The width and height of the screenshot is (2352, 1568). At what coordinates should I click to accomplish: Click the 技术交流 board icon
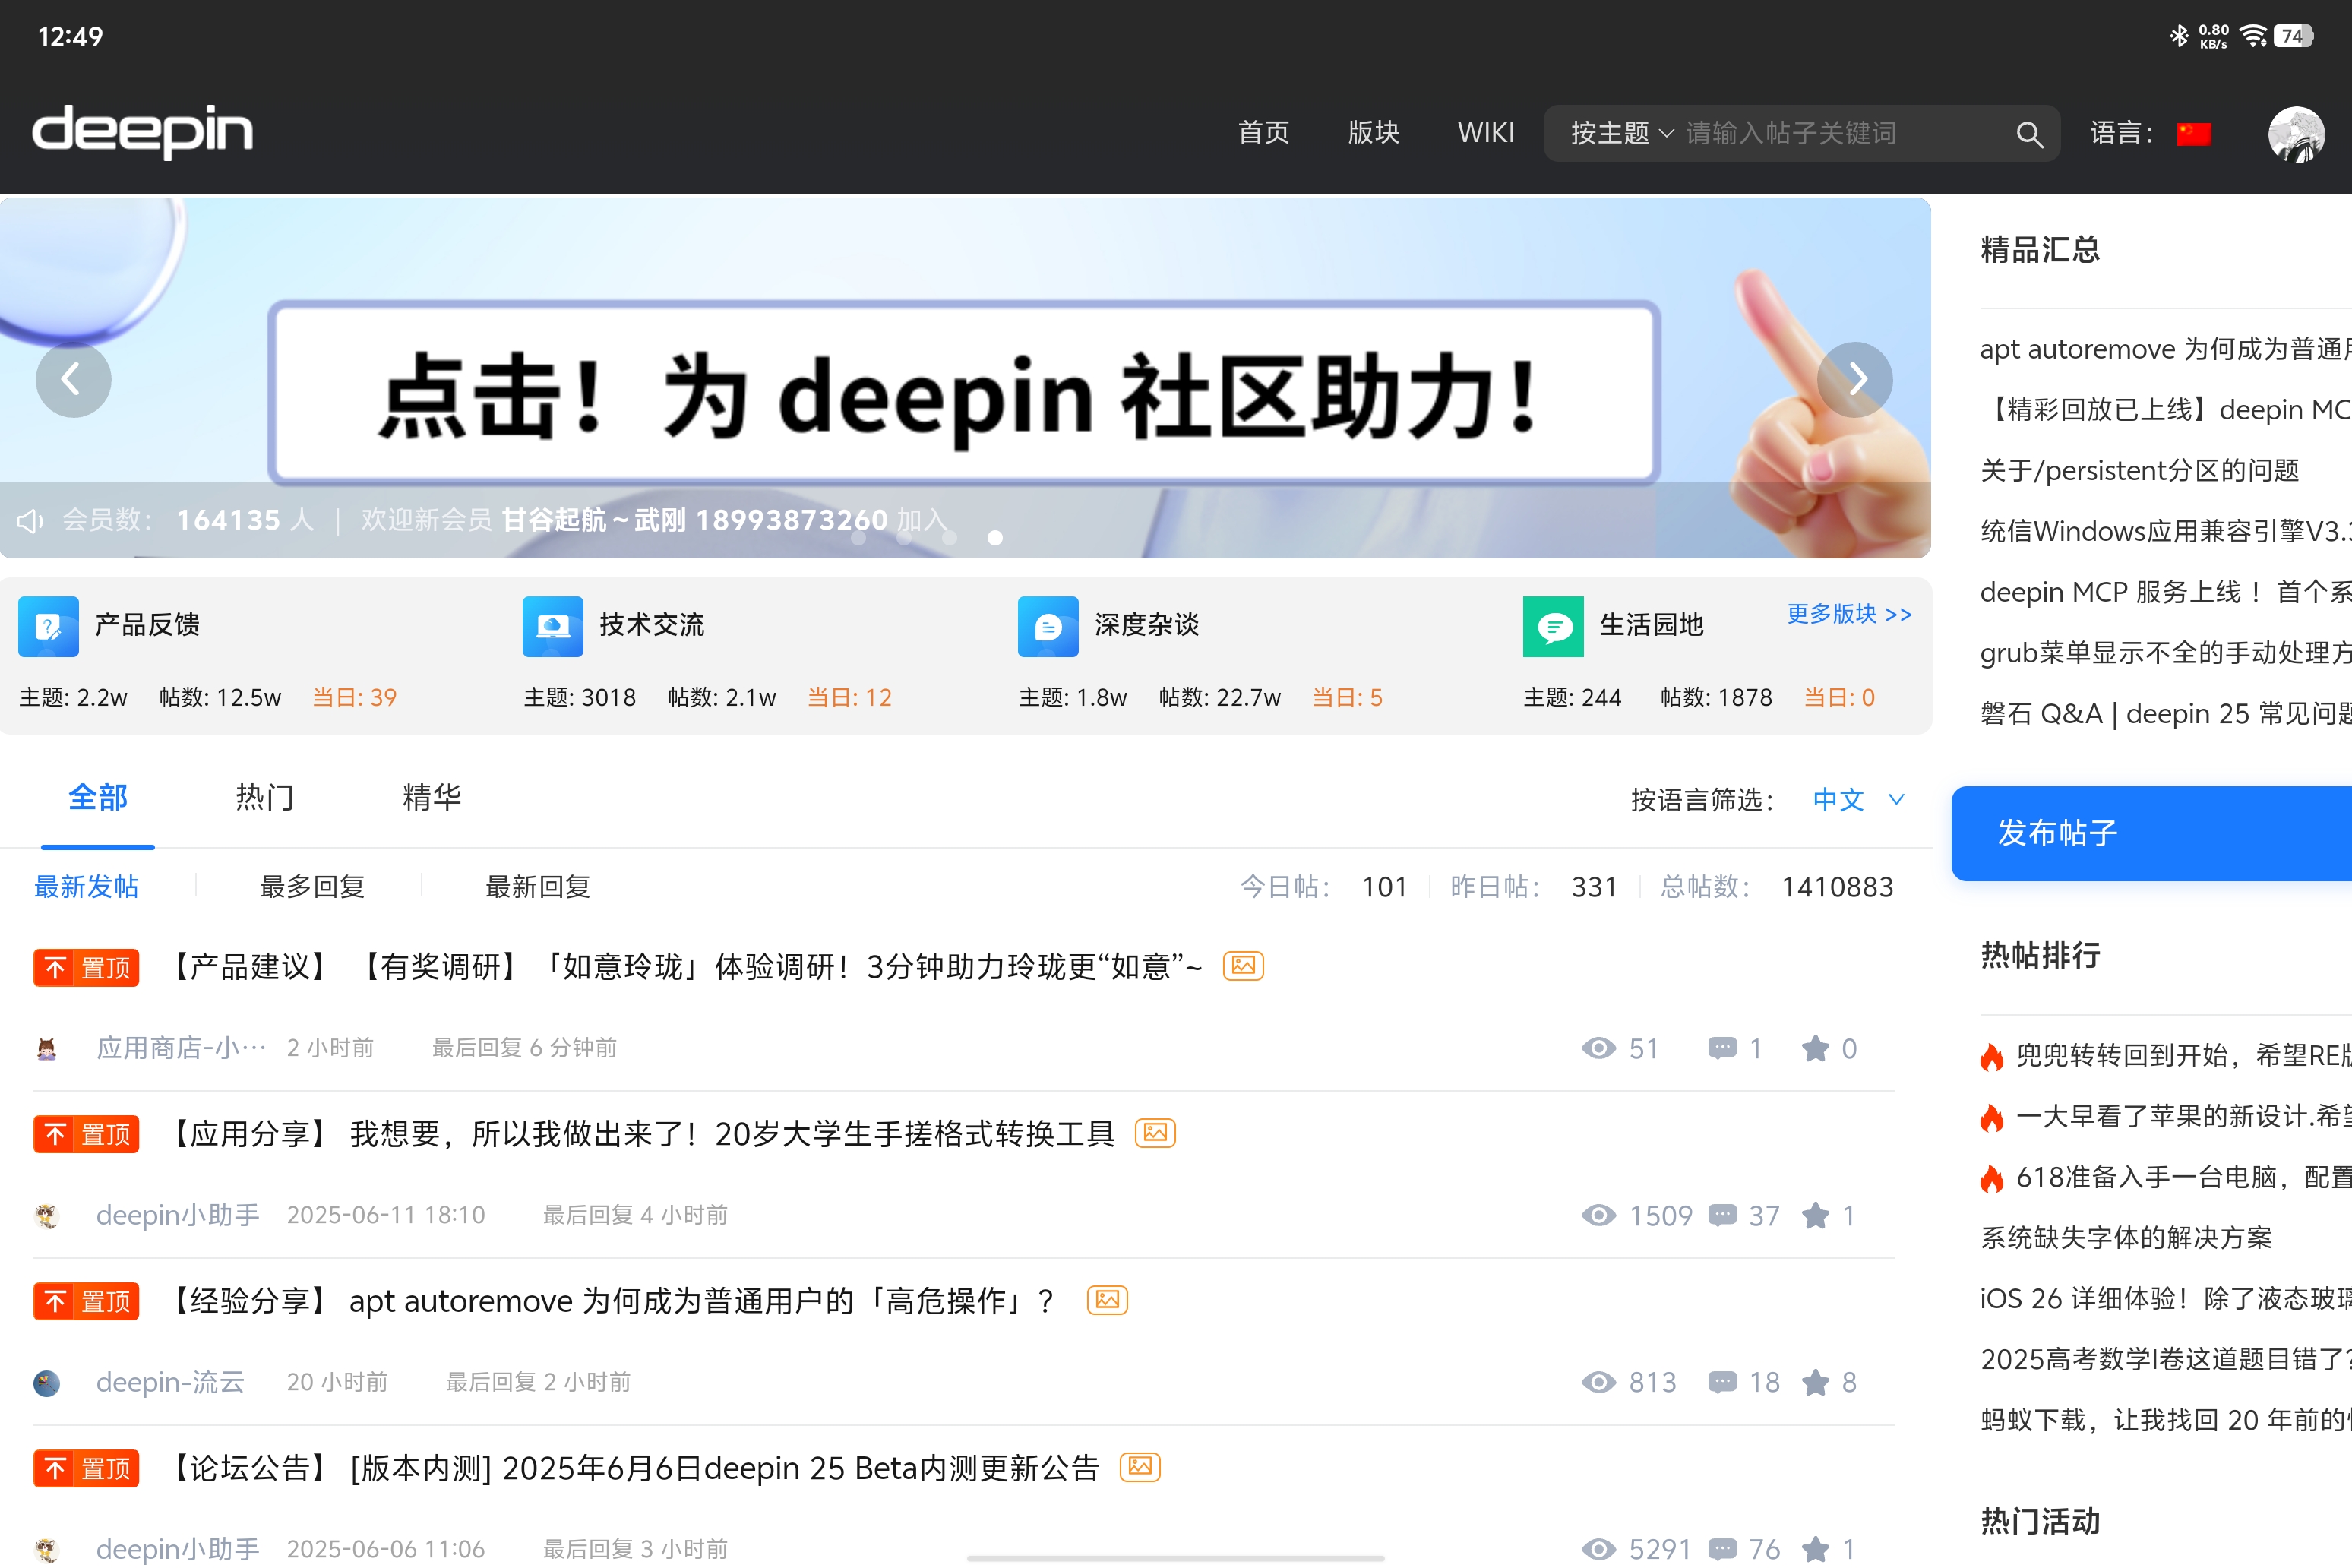553,627
